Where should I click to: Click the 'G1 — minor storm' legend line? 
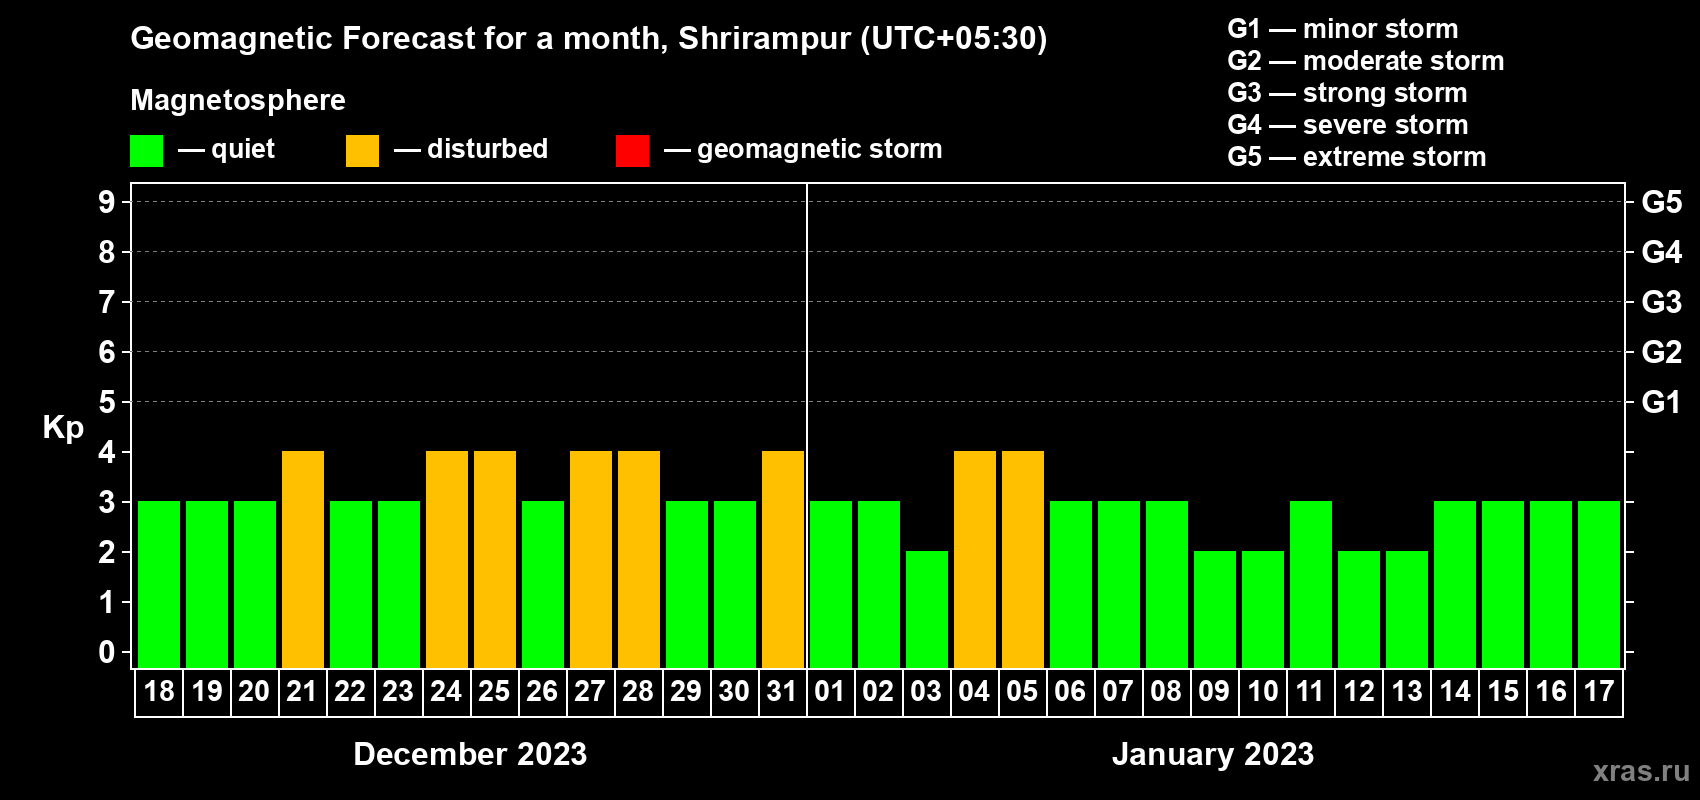click(x=1342, y=29)
